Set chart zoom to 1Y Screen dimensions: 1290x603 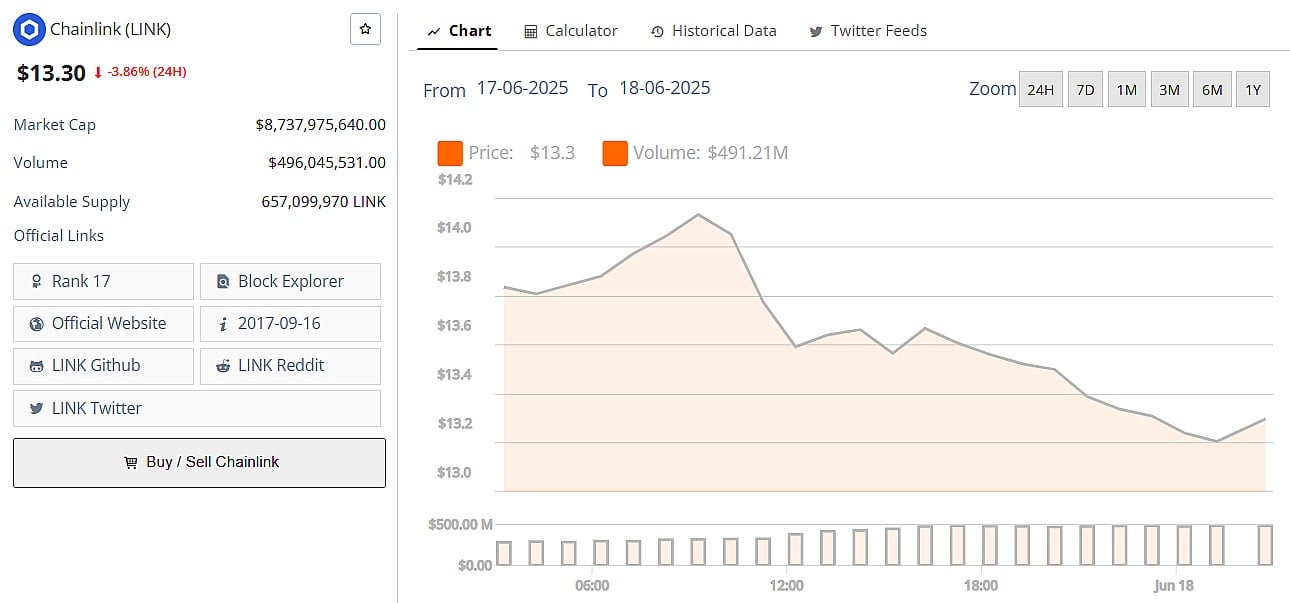[x=1253, y=89]
